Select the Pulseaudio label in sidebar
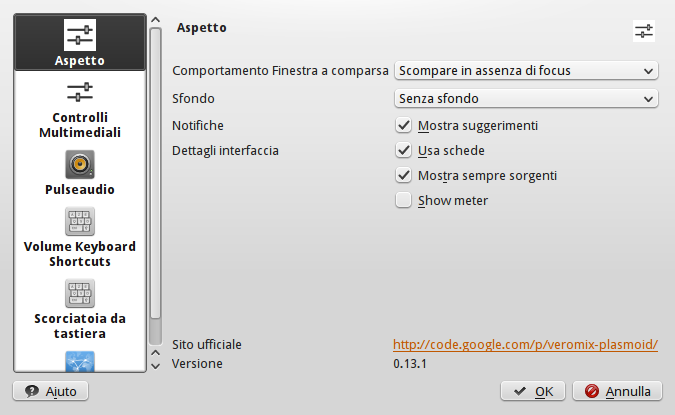This screenshot has height=415, width=675. 80,189
